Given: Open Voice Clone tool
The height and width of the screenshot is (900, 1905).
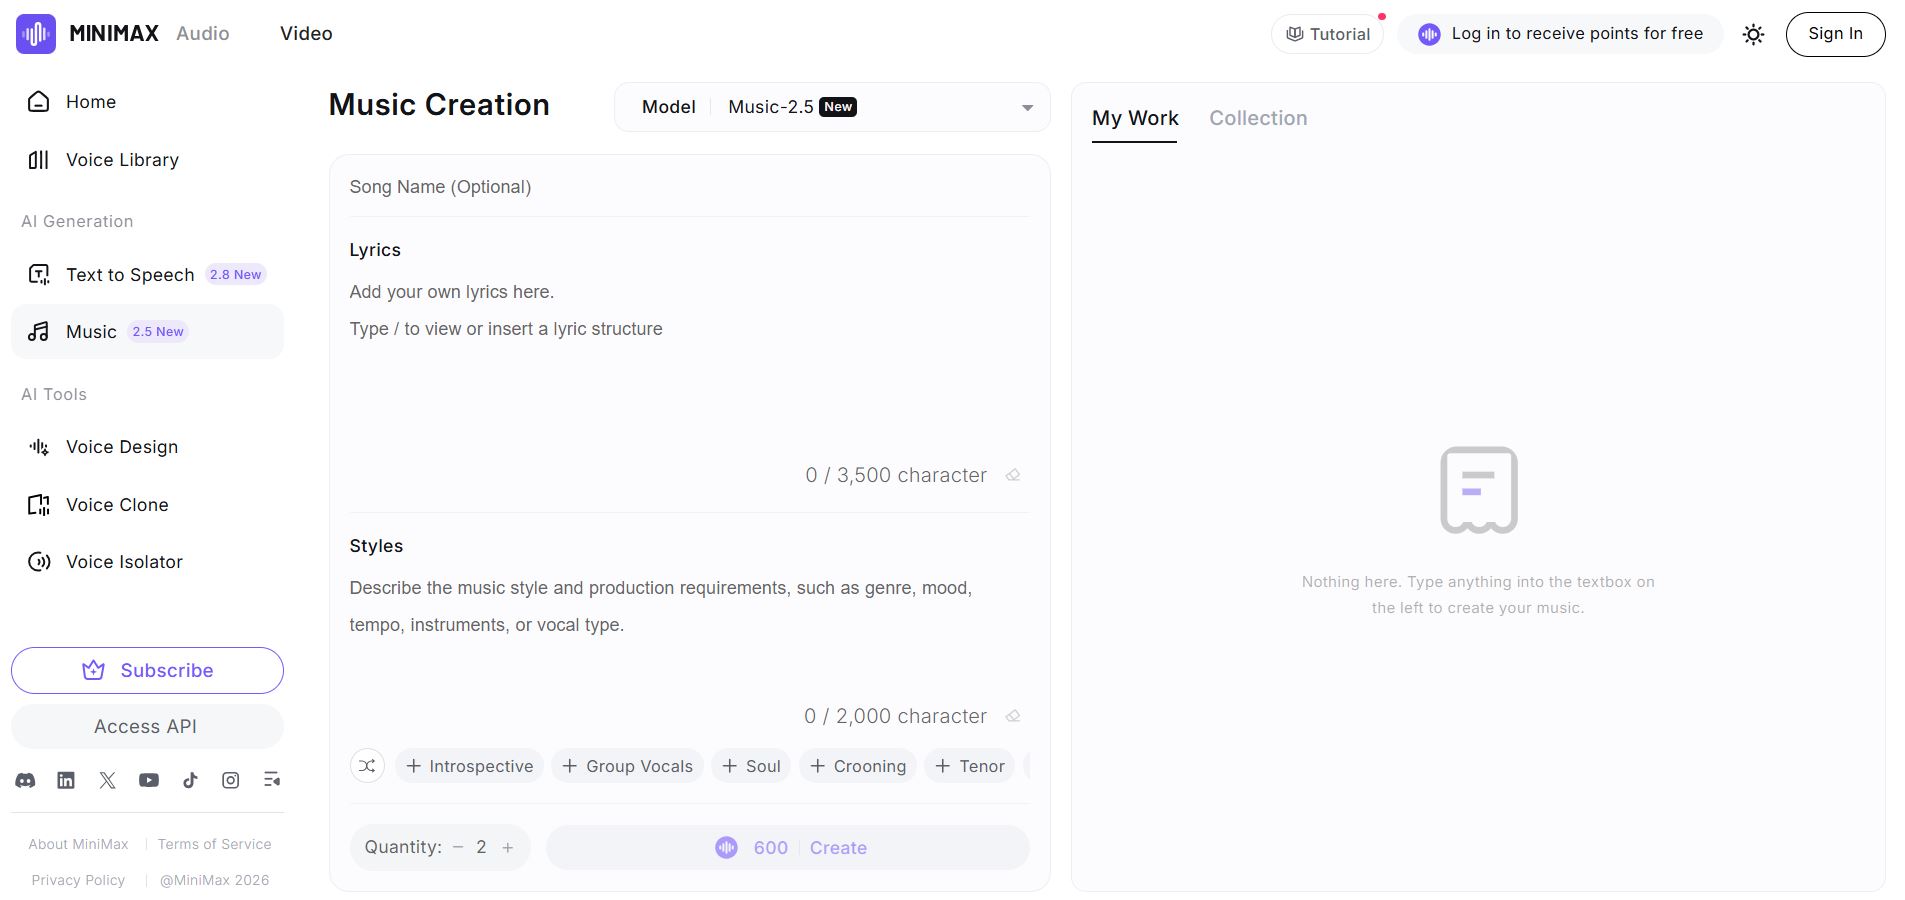Looking at the screenshot, I should pos(147,505).
